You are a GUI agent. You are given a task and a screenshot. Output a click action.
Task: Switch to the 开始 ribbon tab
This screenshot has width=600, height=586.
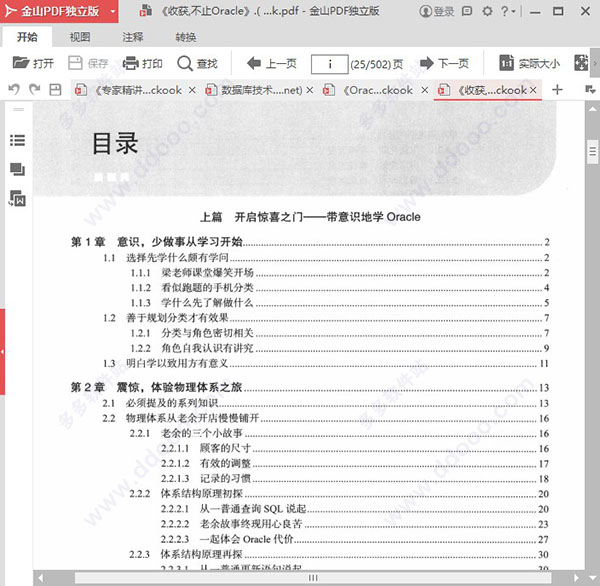click(27, 37)
